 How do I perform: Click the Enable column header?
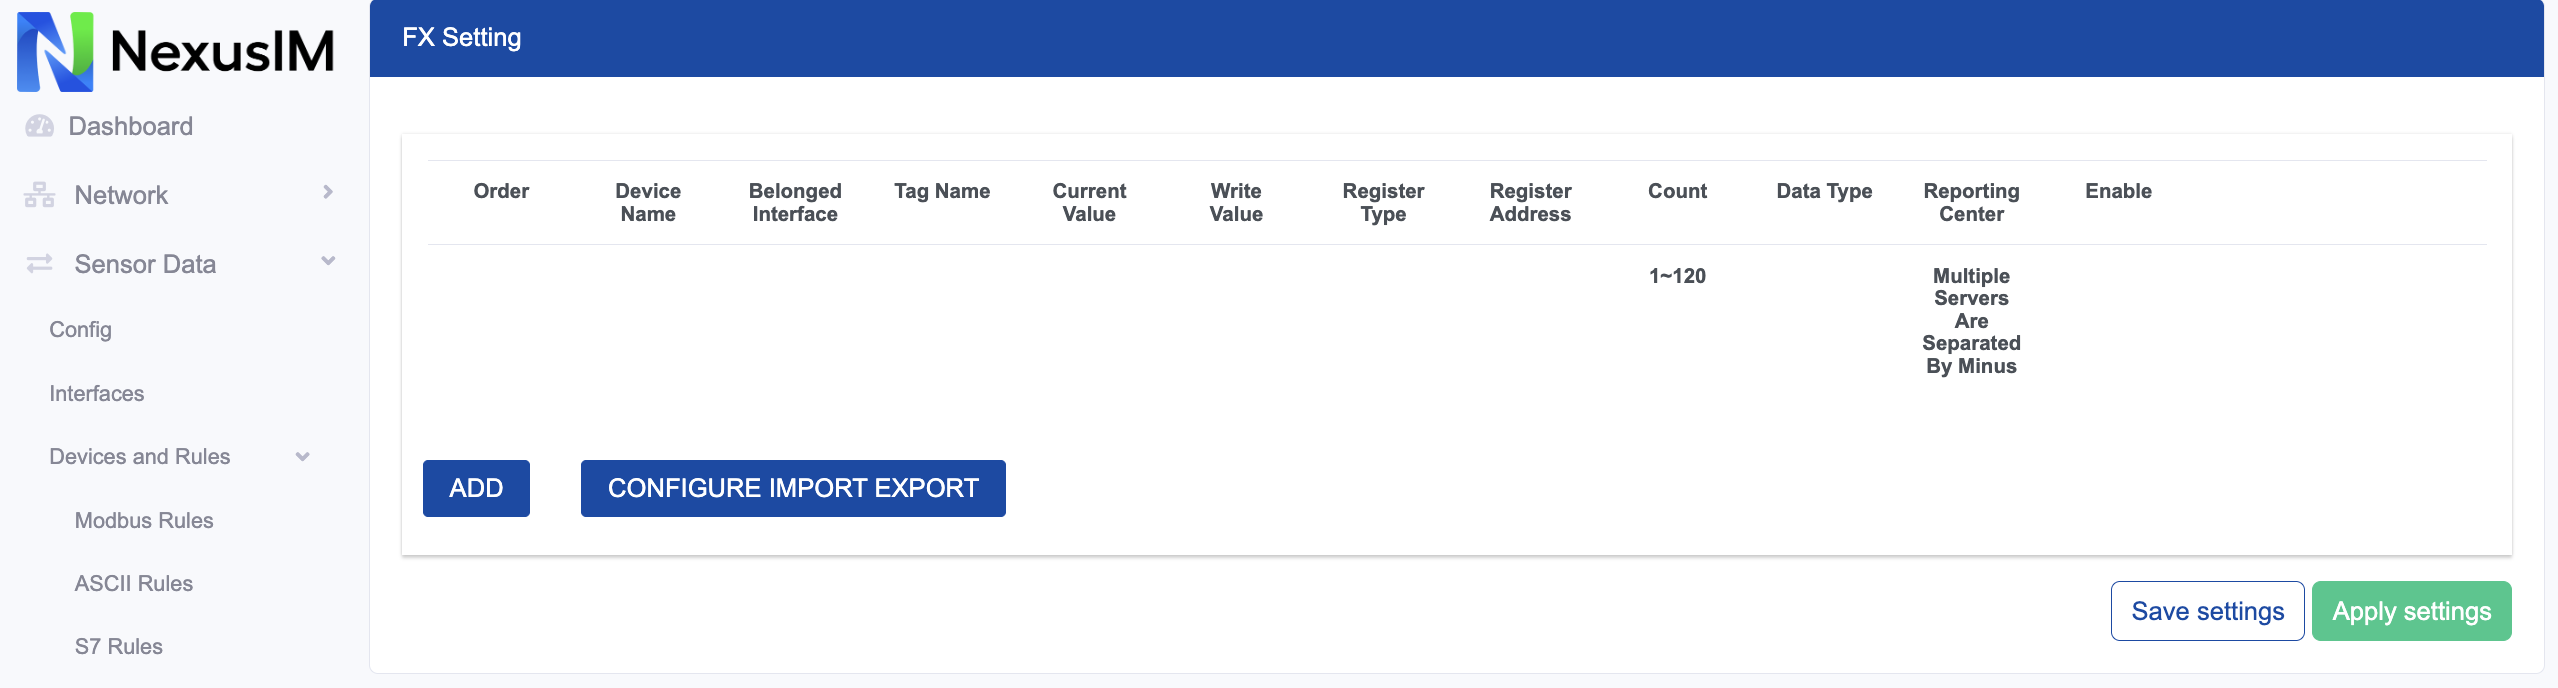pyautogui.click(x=2118, y=191)
